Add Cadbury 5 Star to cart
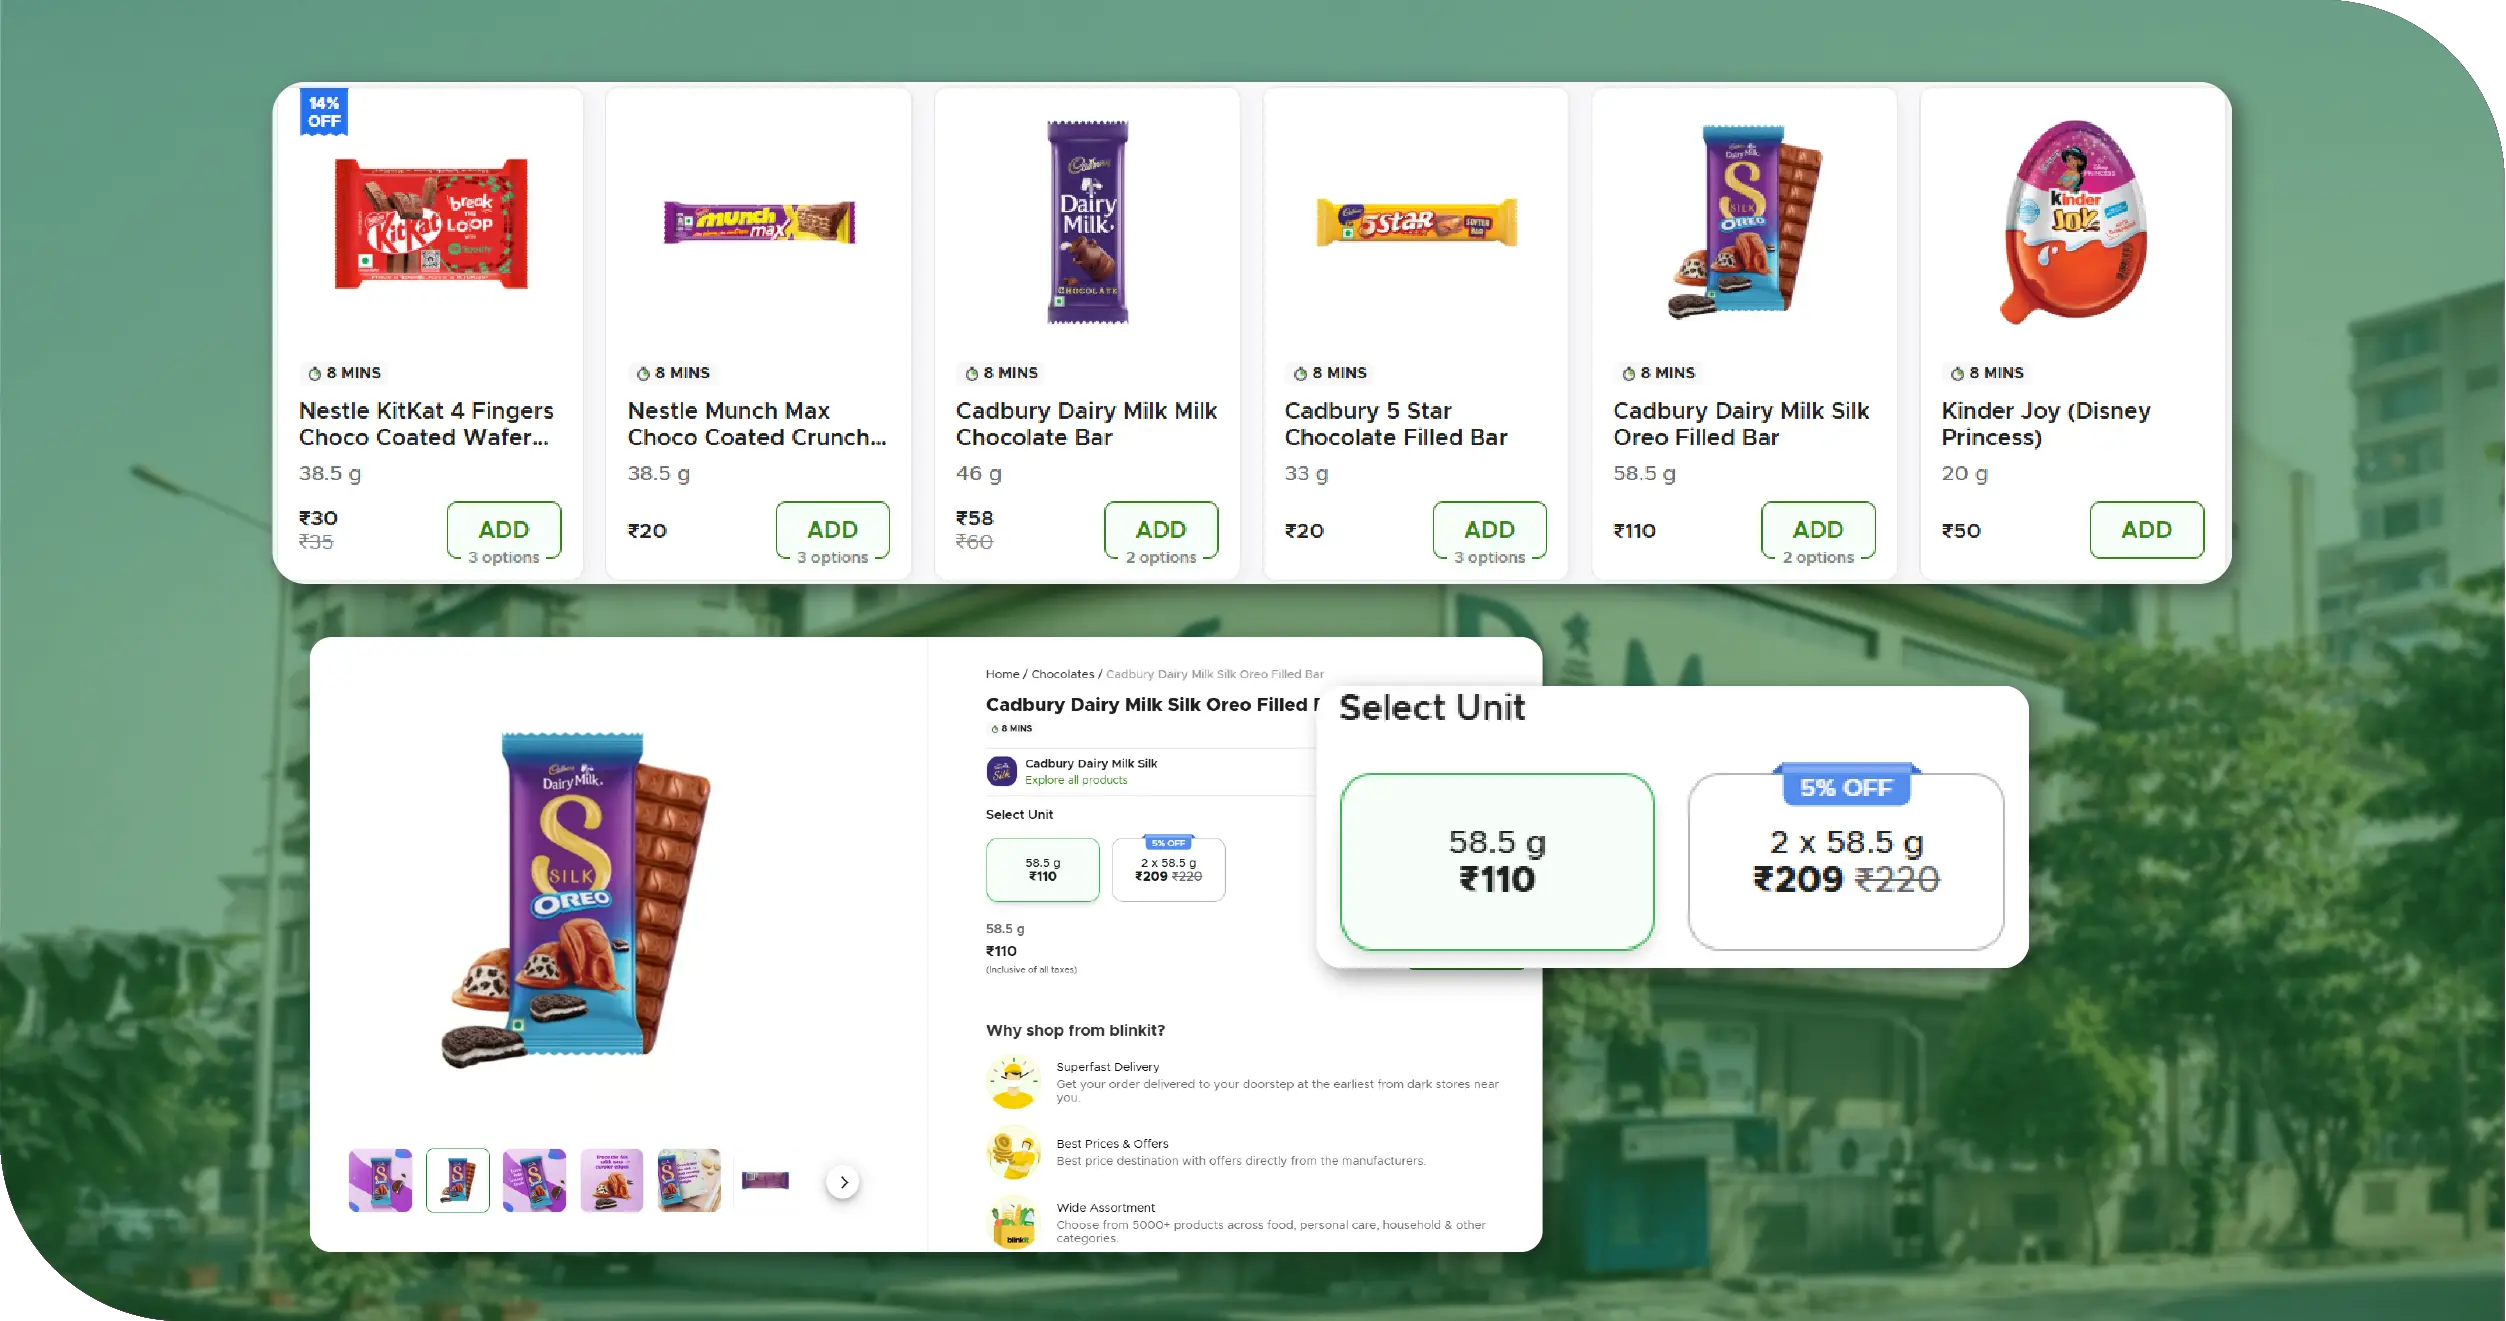The width and height of the screenshot is (2506, 1321). pyautogui.click(x=1489, y=530)
